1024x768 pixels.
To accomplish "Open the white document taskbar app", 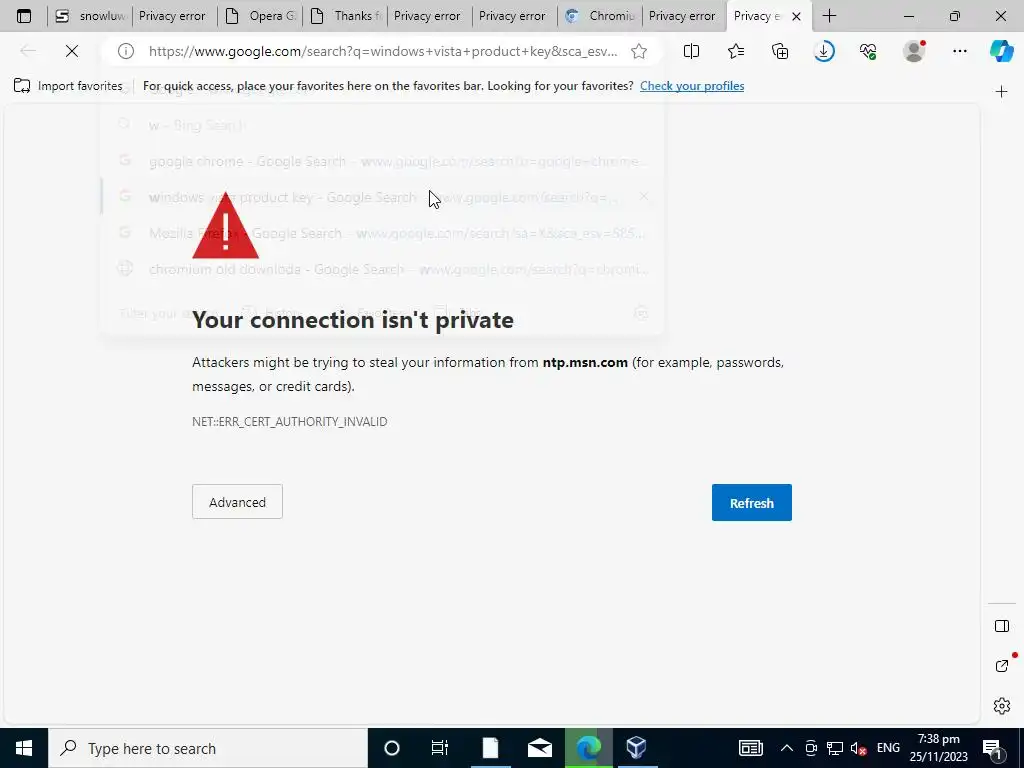I will 490,748.
